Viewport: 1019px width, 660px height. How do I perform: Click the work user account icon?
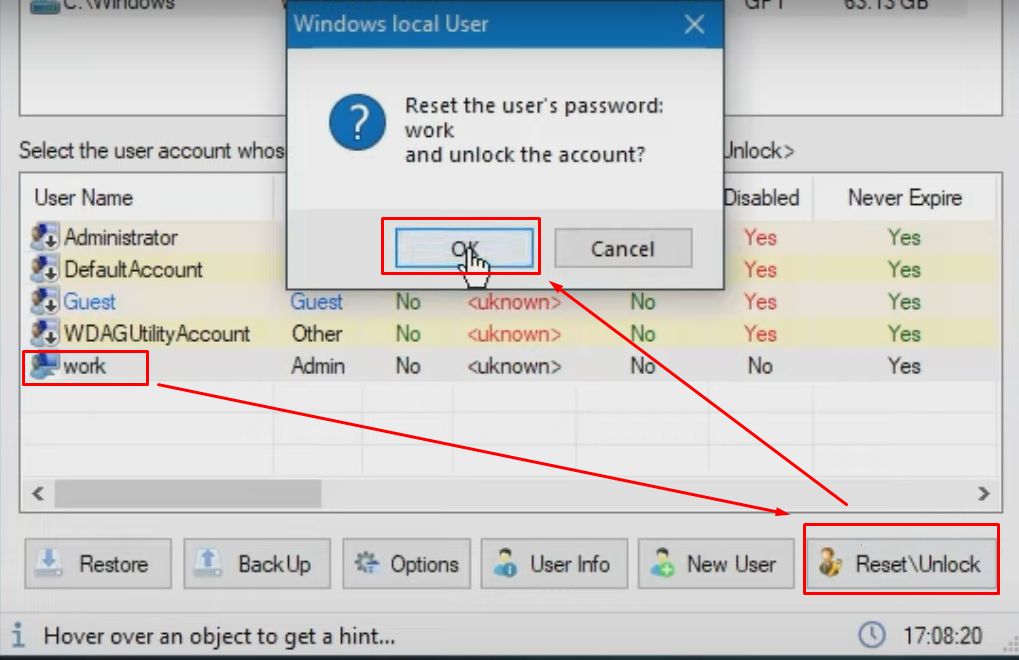pos(42,366)
